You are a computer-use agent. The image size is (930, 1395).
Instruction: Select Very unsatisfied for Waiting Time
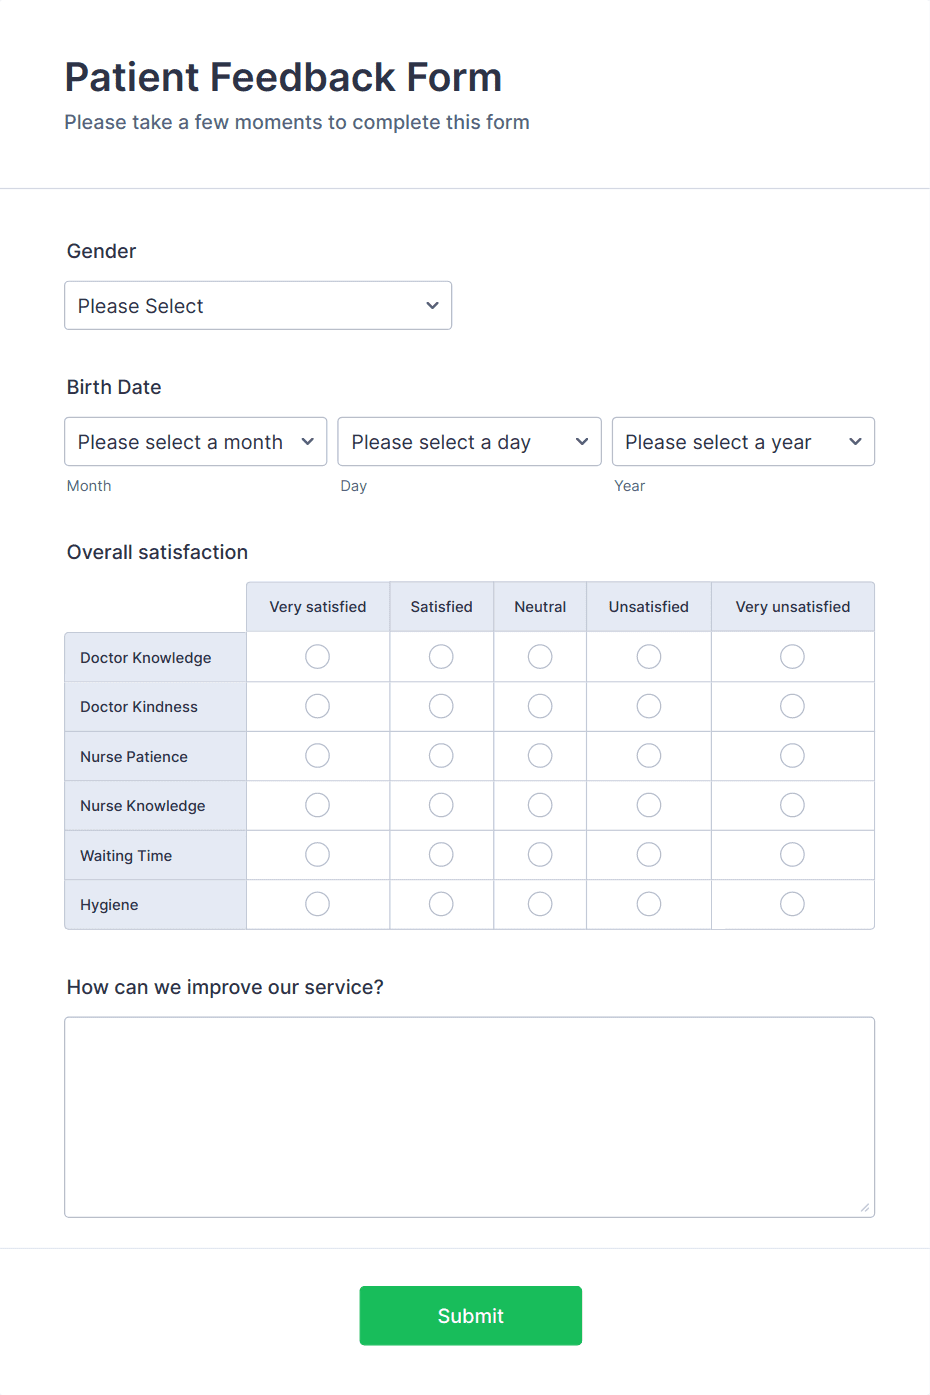click(x=791, y=854)
